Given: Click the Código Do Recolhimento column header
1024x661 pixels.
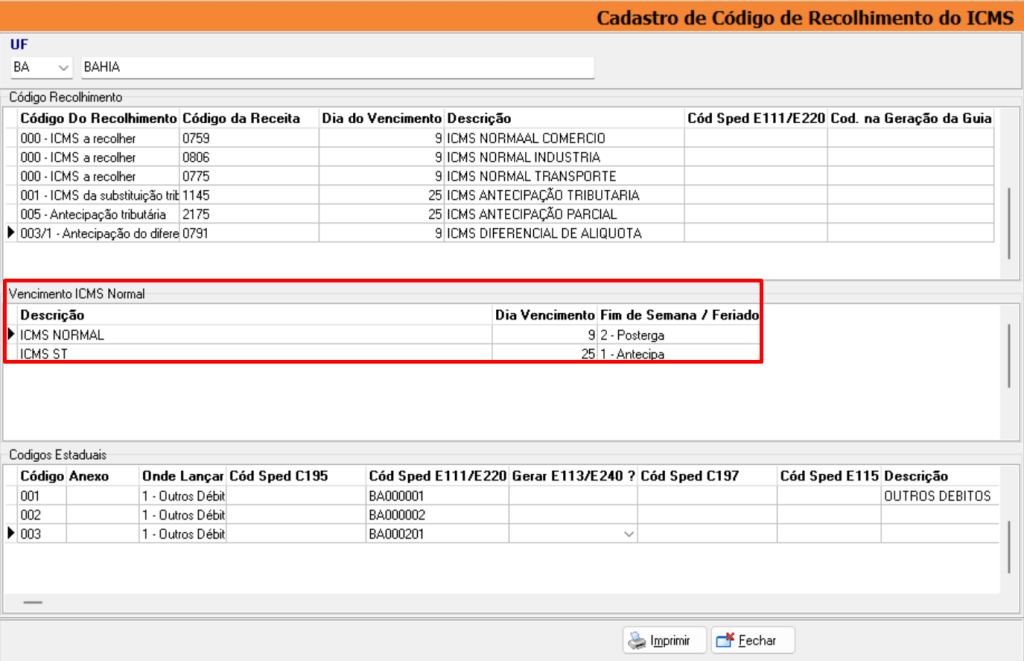Looking at the screenshot, I should pos(95,118).
